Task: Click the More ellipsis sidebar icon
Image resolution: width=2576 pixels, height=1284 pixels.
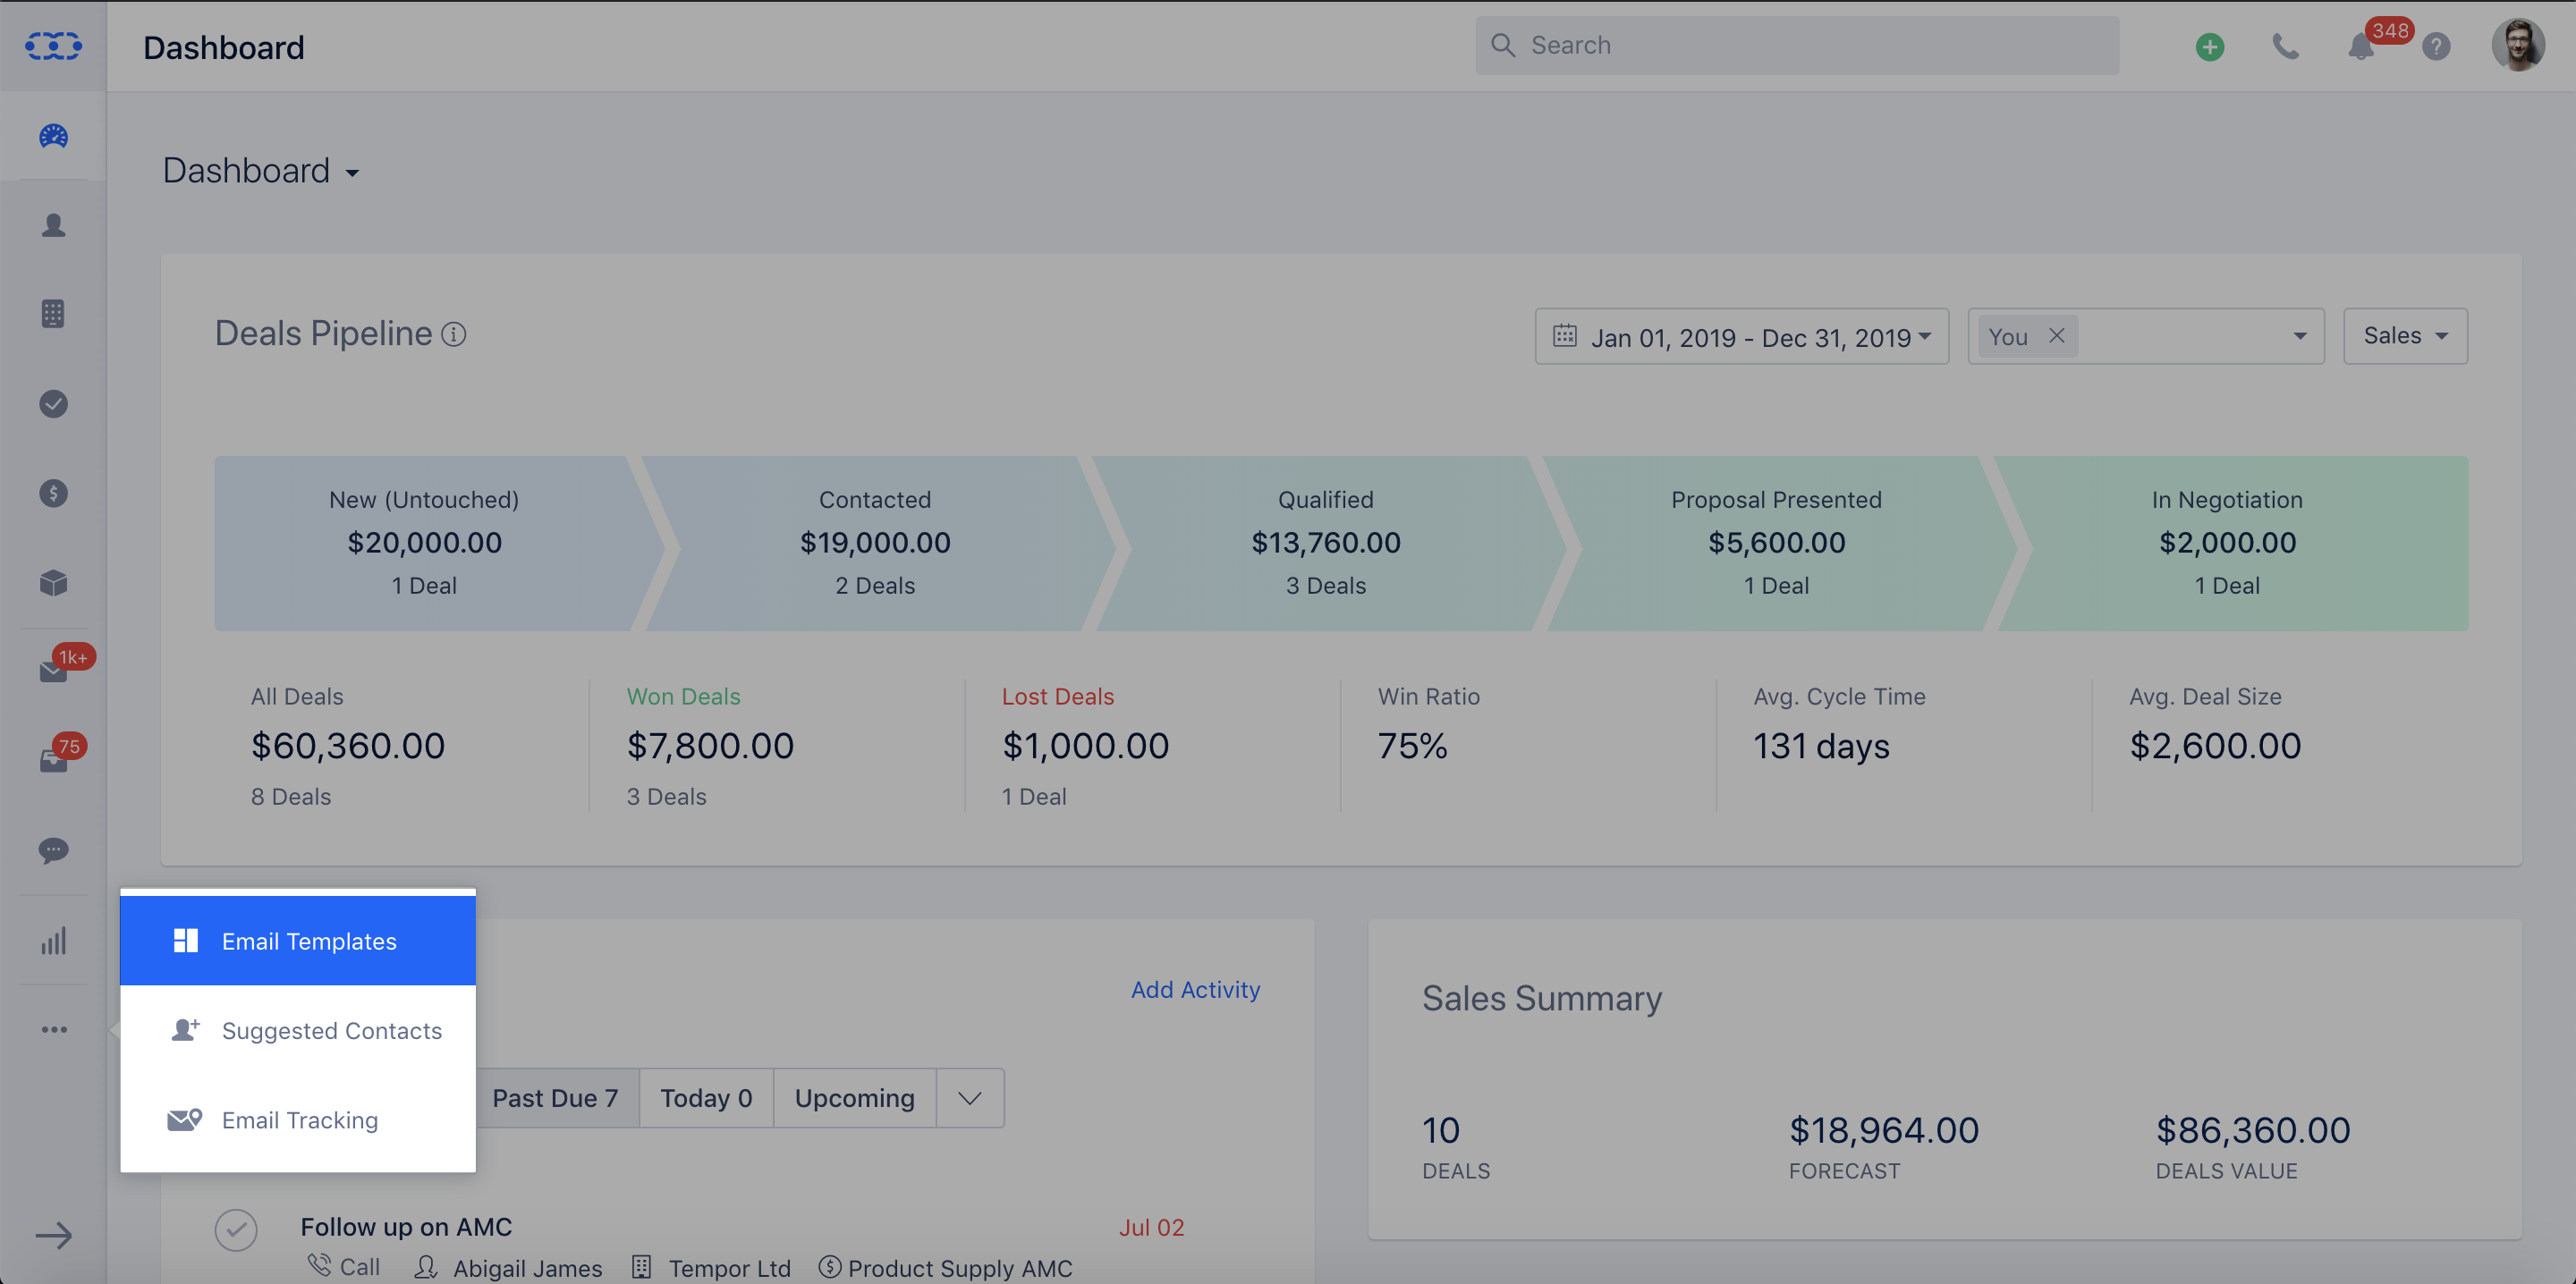Action: click(54, 1030)
